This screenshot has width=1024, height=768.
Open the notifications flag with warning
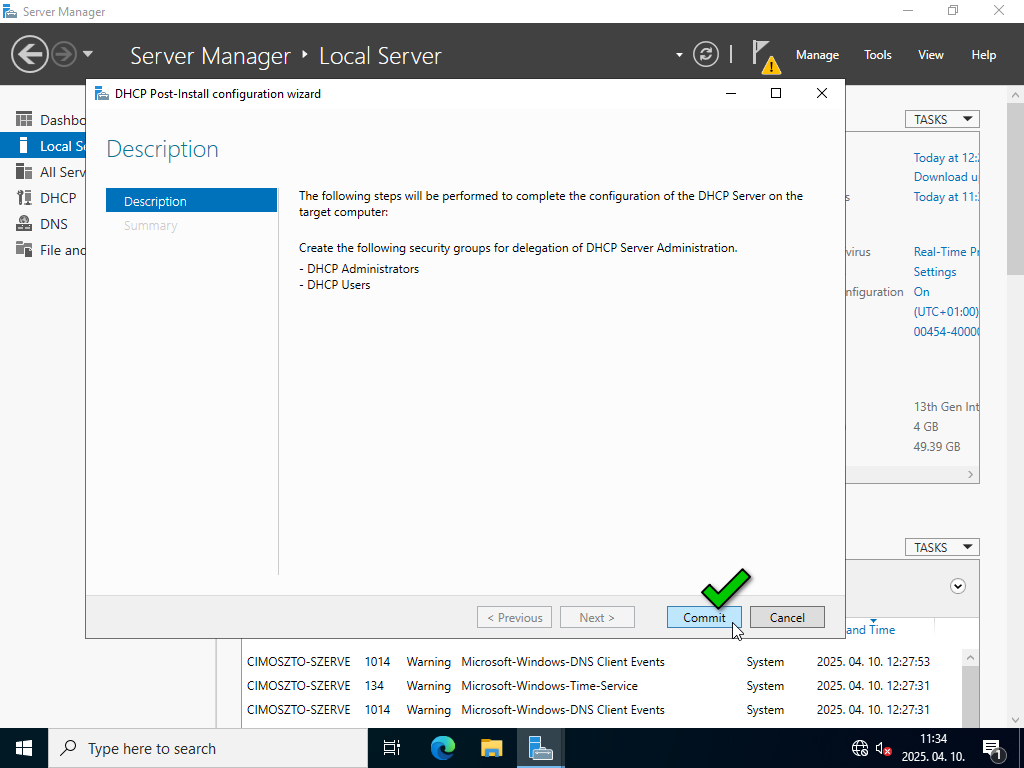(x=763, y=55)
